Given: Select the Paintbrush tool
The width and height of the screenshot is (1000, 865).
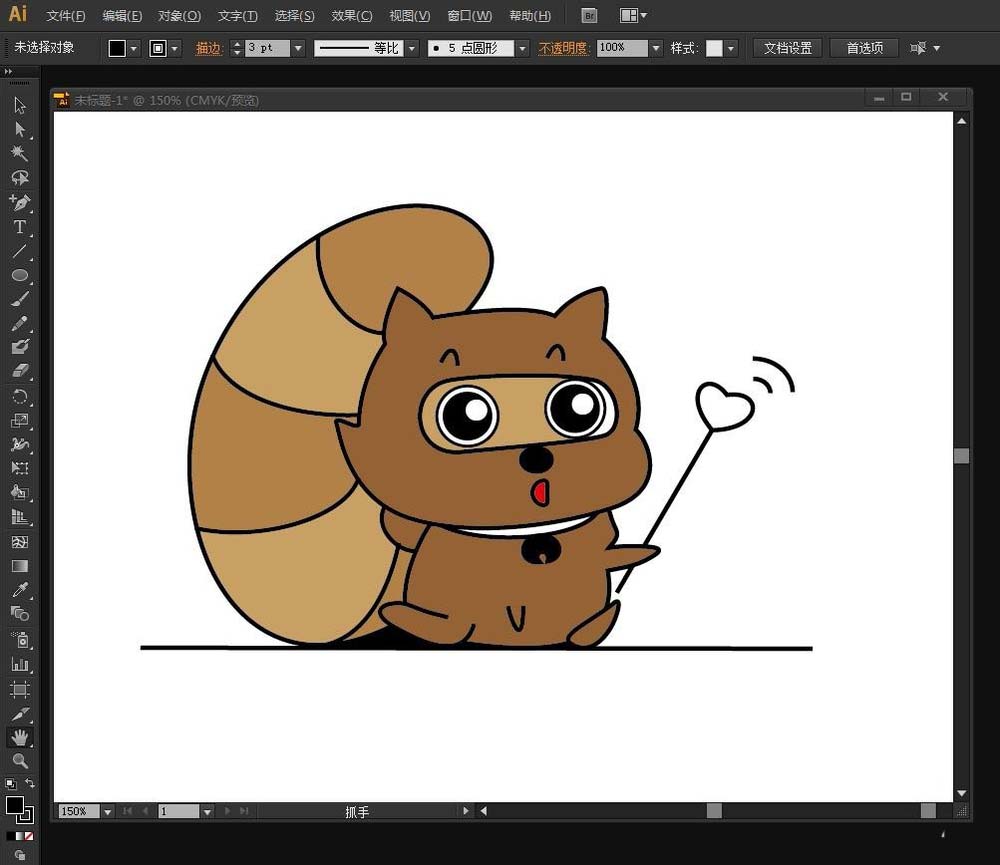Looking at the screenshot, I should tap(19, 299).
